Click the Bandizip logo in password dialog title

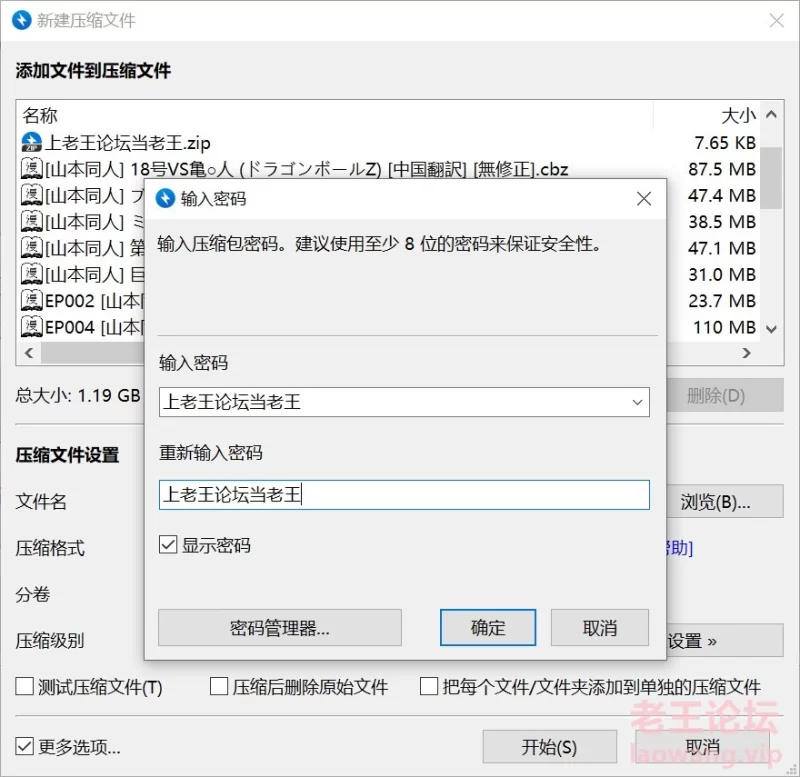point(165,198)
